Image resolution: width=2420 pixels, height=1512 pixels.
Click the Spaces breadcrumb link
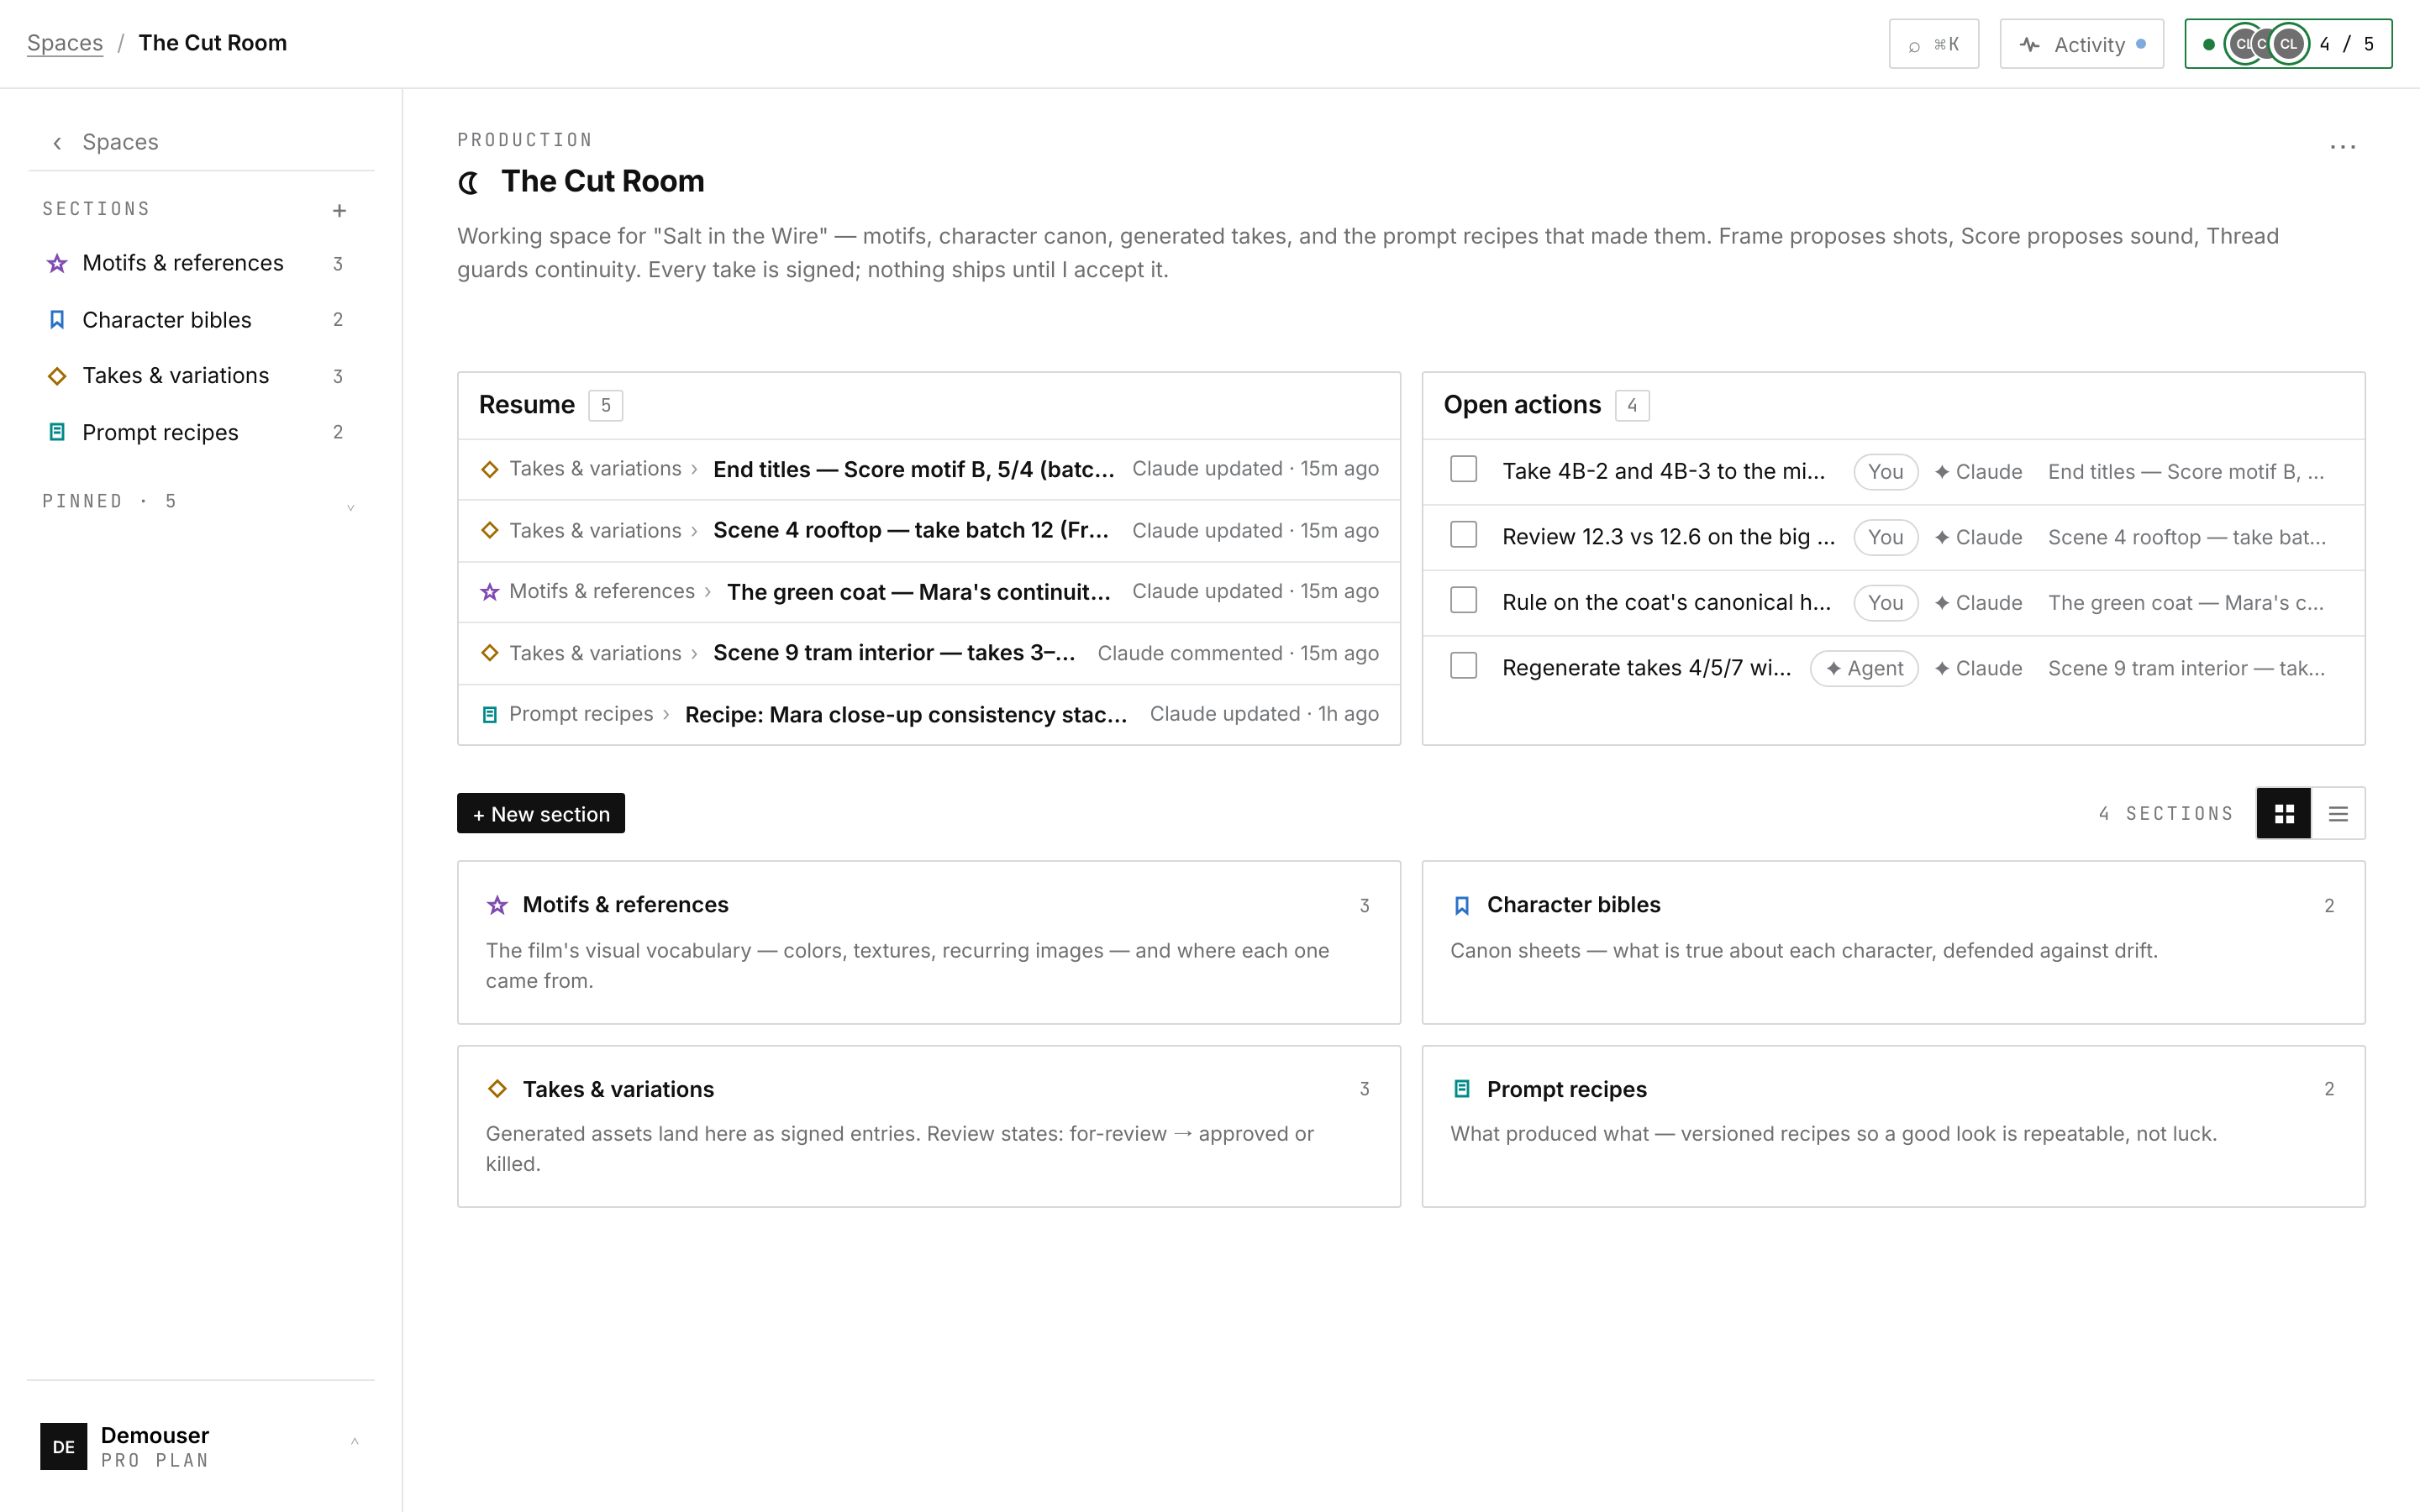pos(65,43)
